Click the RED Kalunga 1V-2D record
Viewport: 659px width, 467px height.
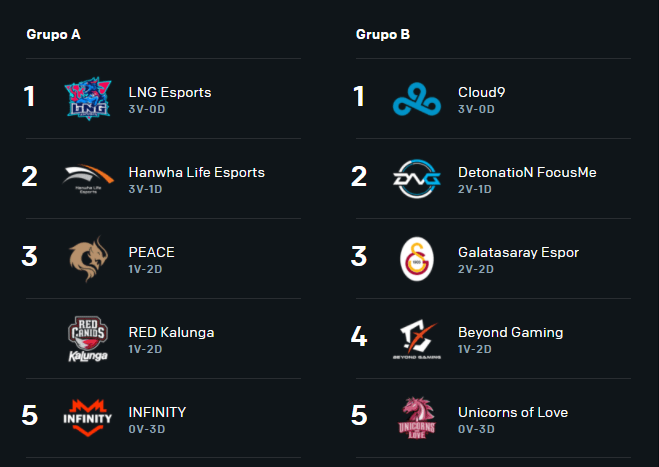146,349
